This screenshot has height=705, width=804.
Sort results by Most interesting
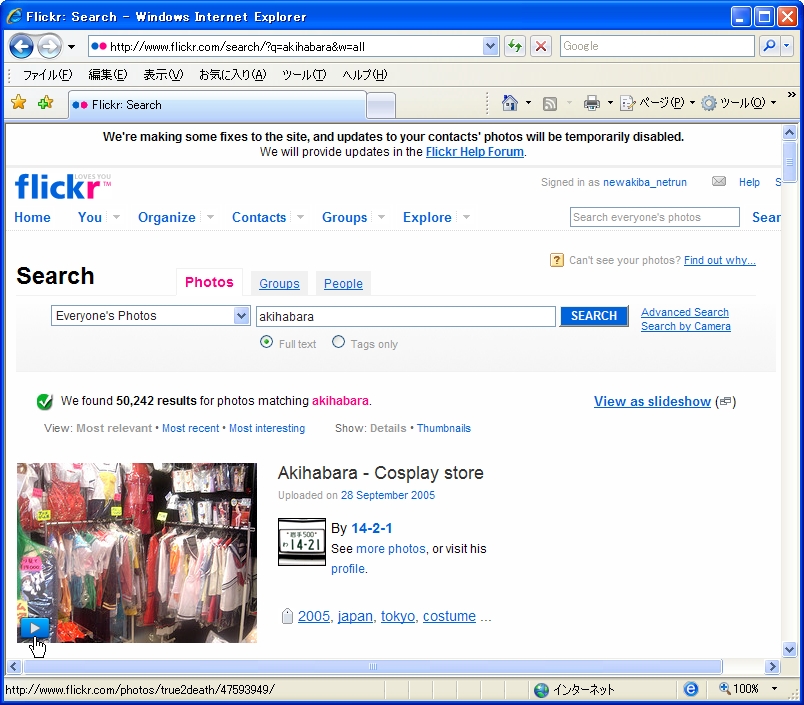tap(267, 428)
